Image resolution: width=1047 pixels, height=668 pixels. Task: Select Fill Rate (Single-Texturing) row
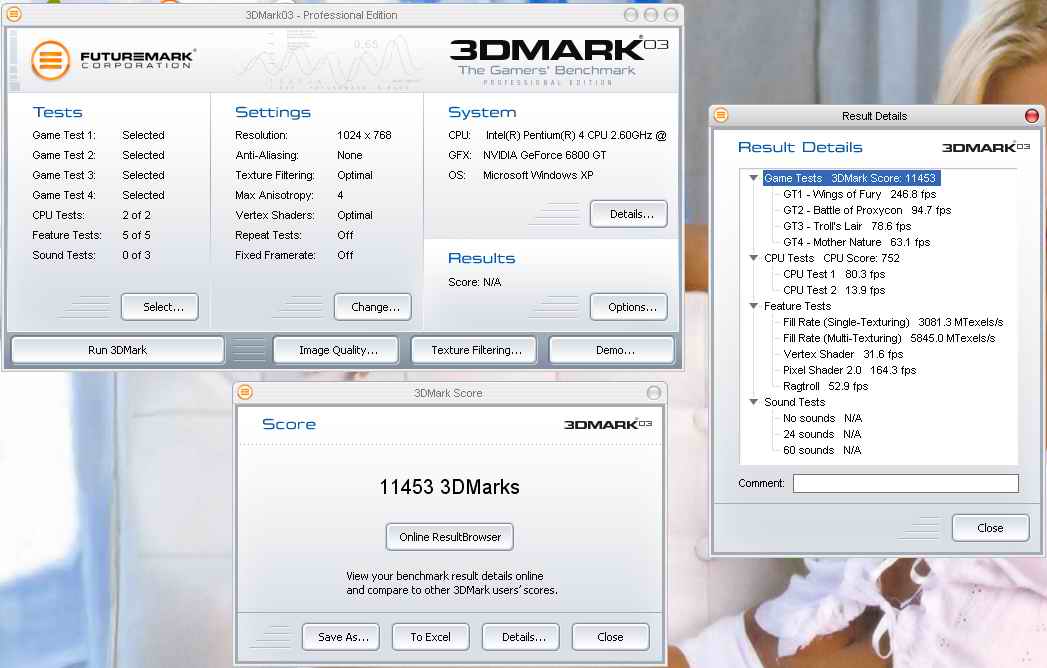[893, 323]
